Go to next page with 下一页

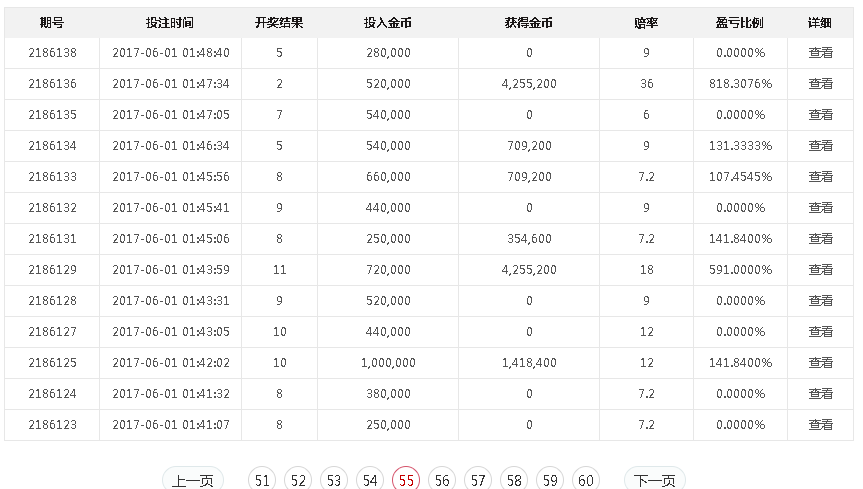click(654, 481)
